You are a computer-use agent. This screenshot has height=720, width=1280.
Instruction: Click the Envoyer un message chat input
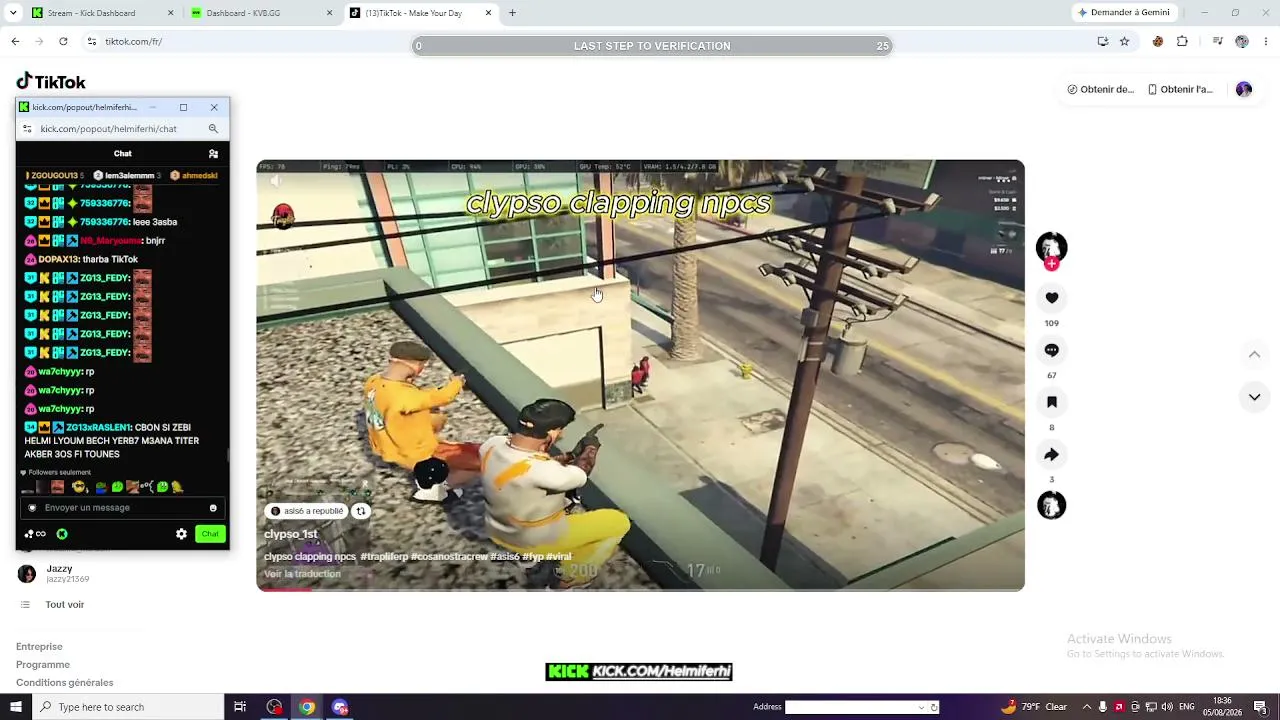[x=121, y=508]
